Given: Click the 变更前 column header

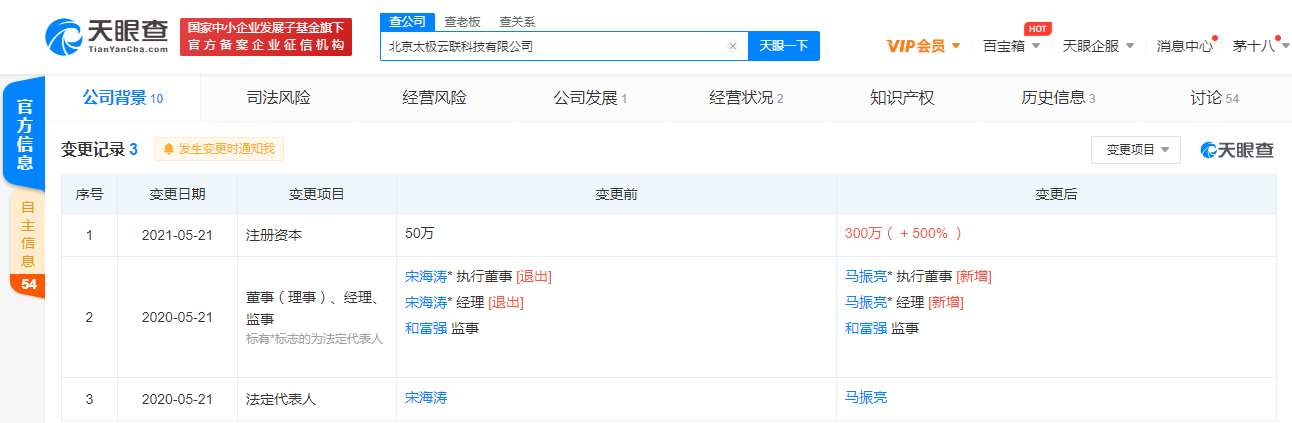Looking at the screenshot, I should [617, 194].
